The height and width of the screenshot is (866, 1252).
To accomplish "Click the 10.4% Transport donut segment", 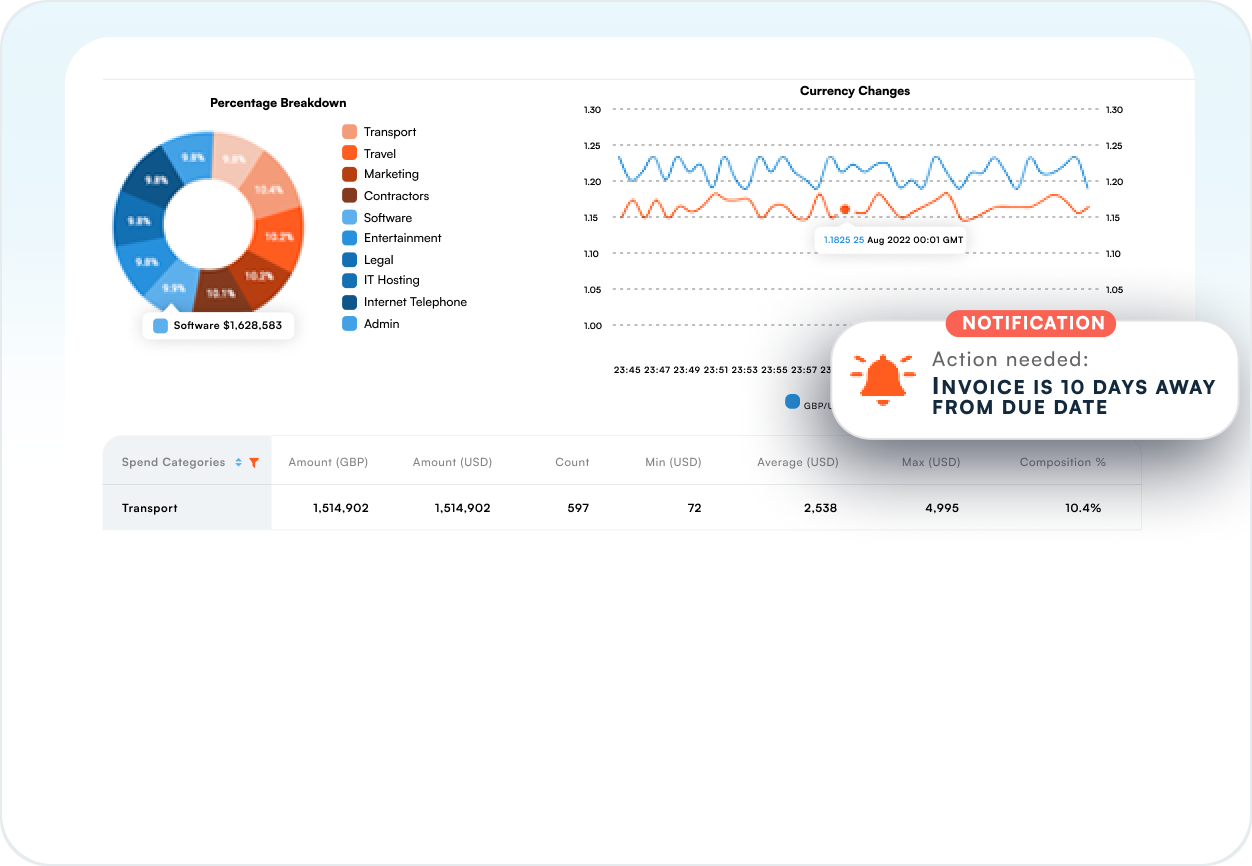I will coord(268,189).
